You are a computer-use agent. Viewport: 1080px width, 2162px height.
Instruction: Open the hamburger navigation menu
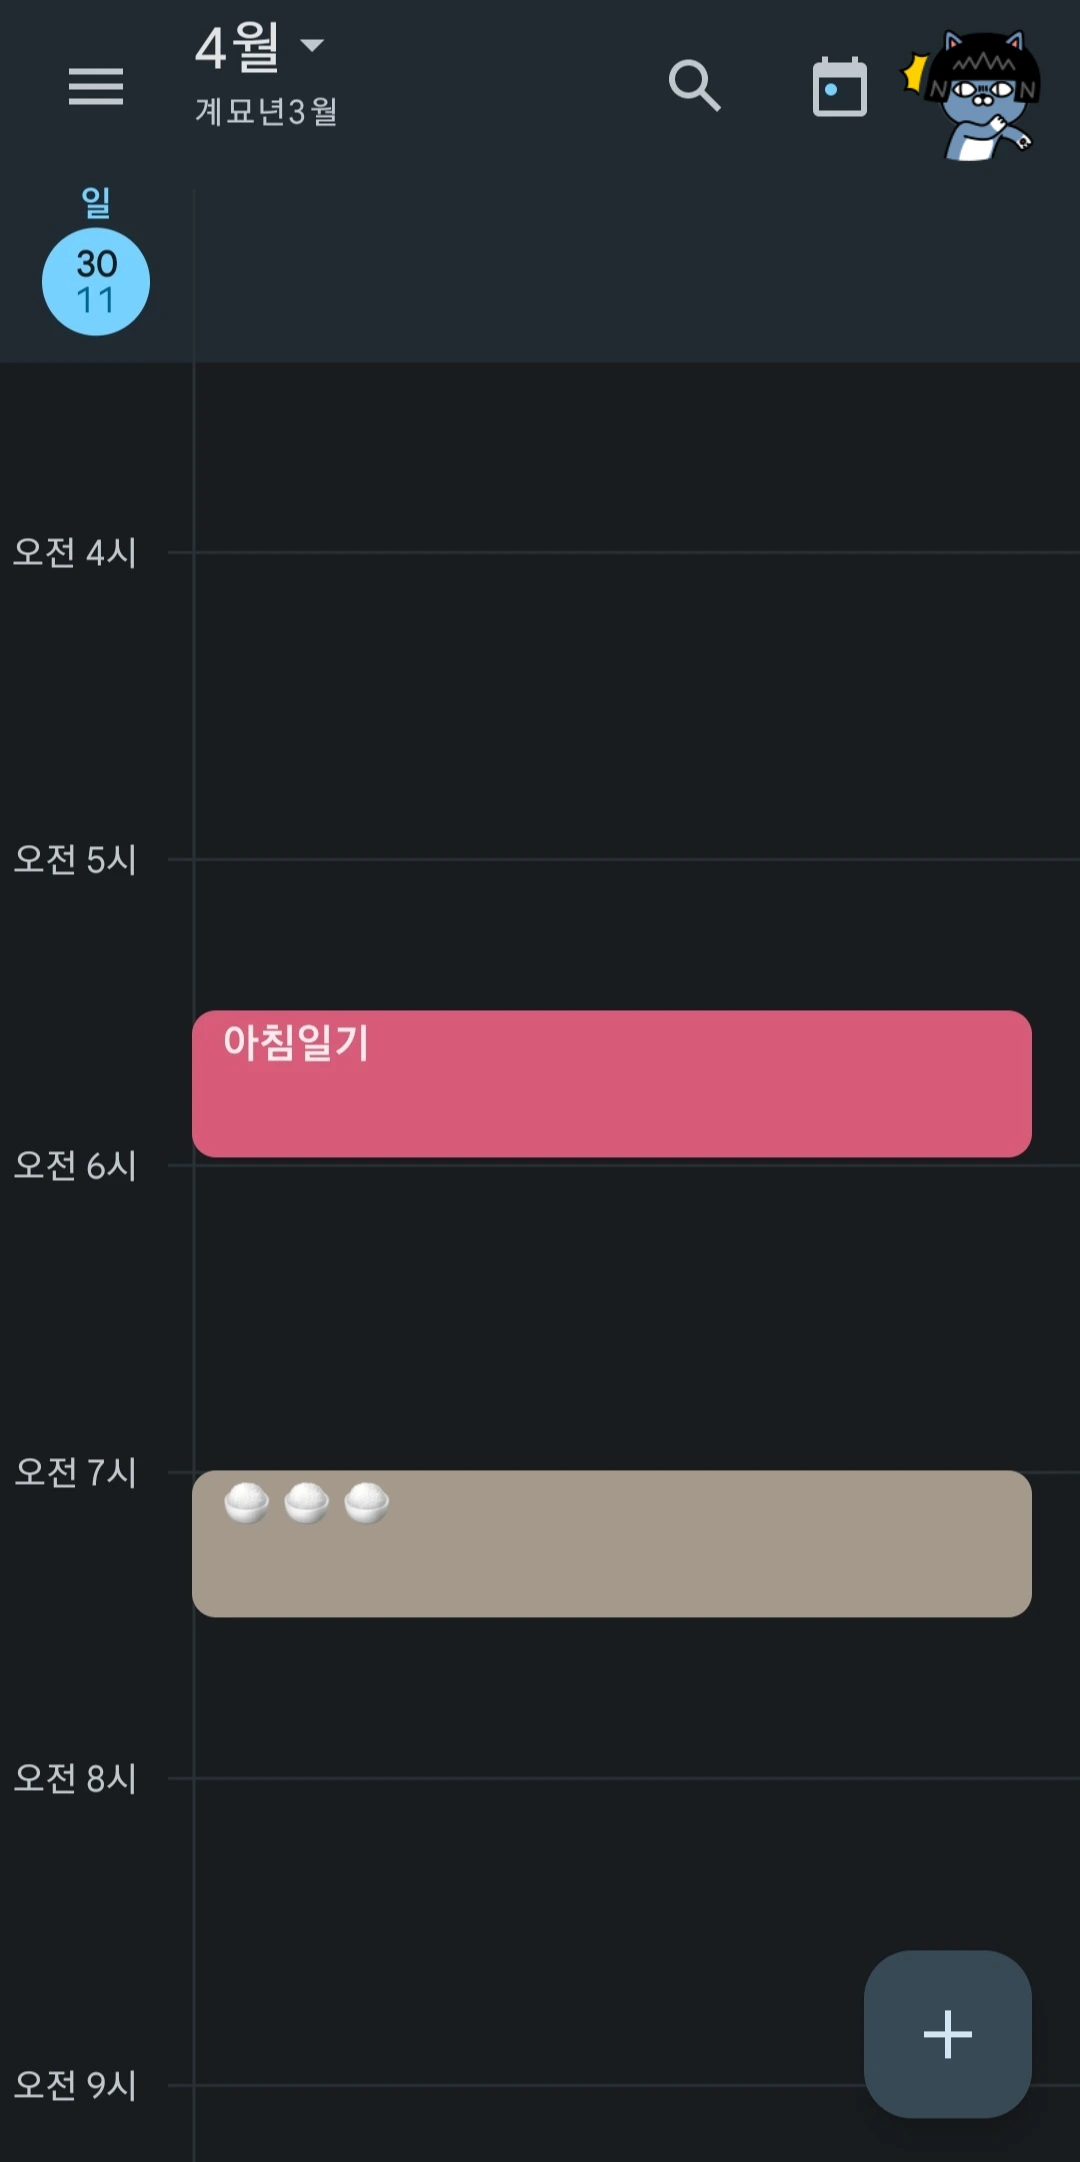[96, 86]
